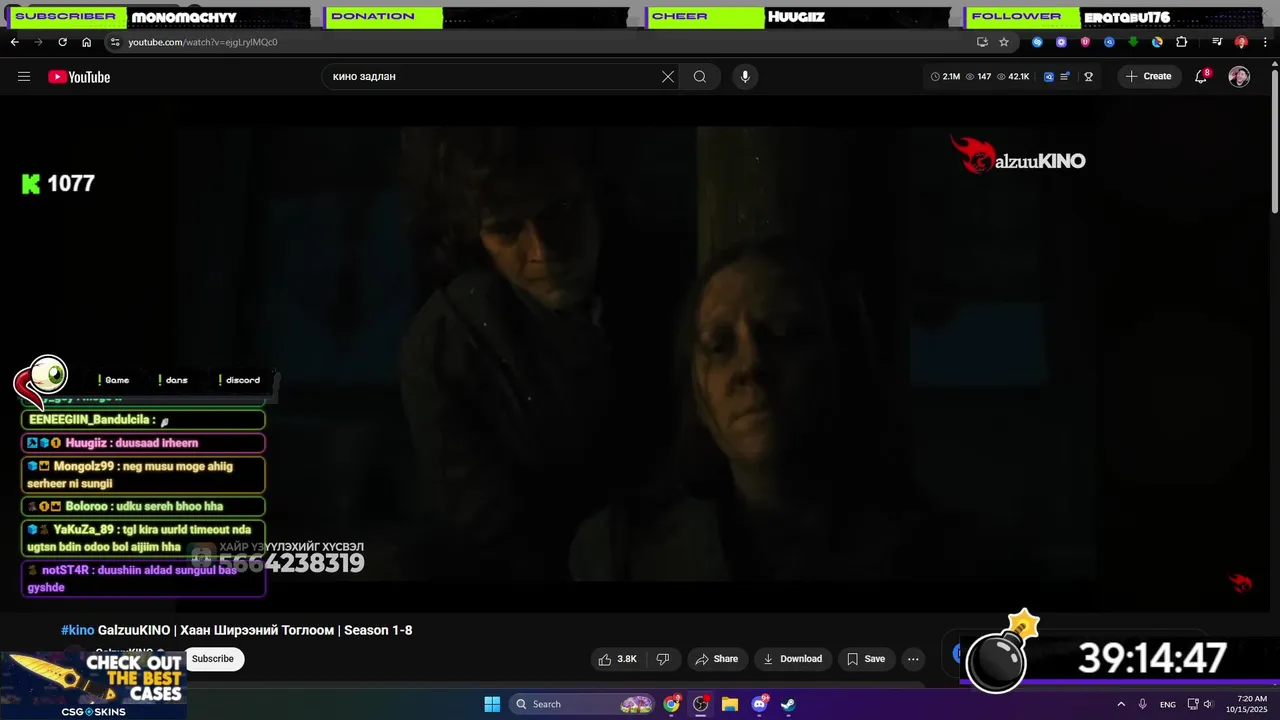Go back with the browser back arrow
The width and height of the screenshot is (1280, 720).
(x=14, y=42)
